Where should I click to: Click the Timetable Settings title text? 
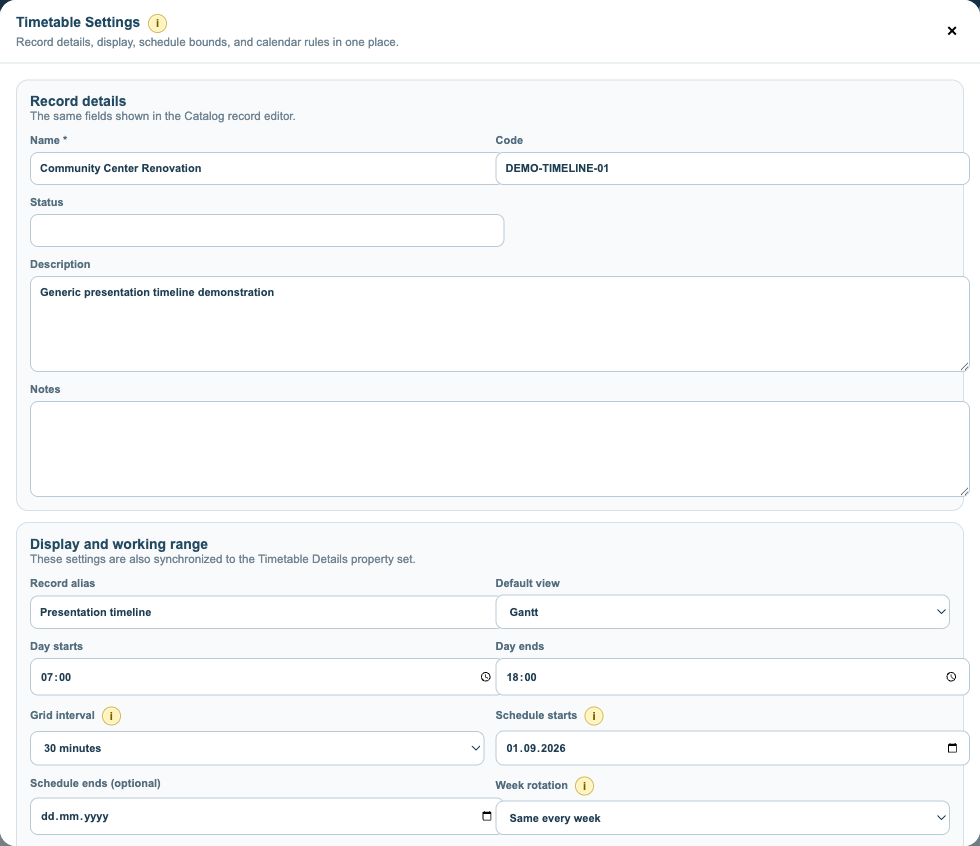click(x=78, y=22)
